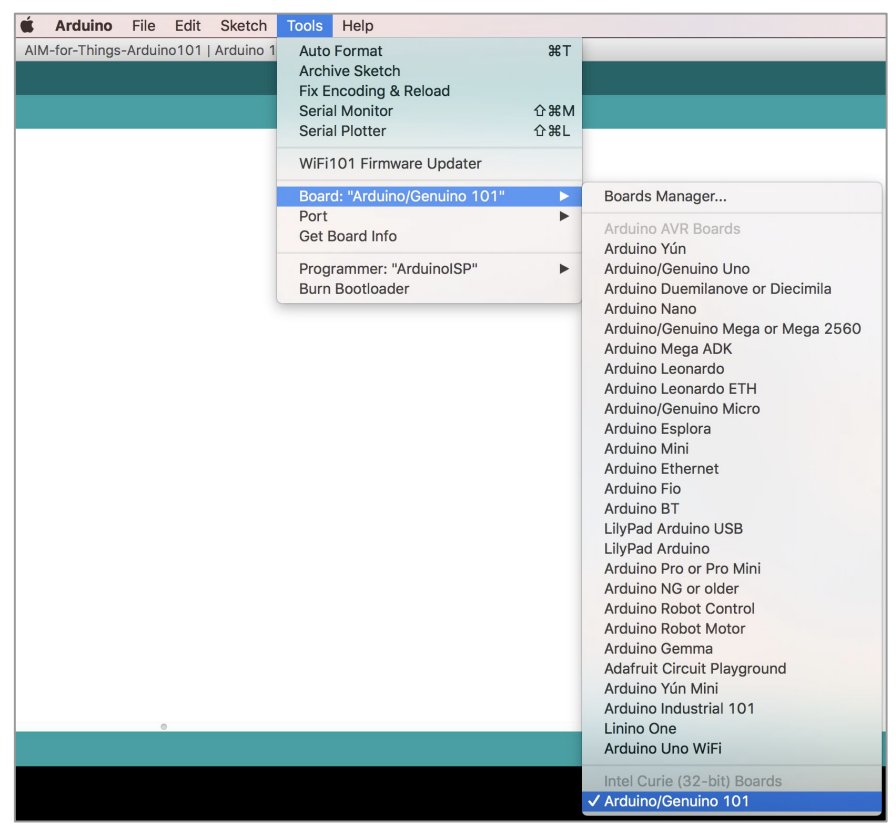Select the Arduino Nano board
This screenshot has width=896, height=832.
[x=732, y=309]
